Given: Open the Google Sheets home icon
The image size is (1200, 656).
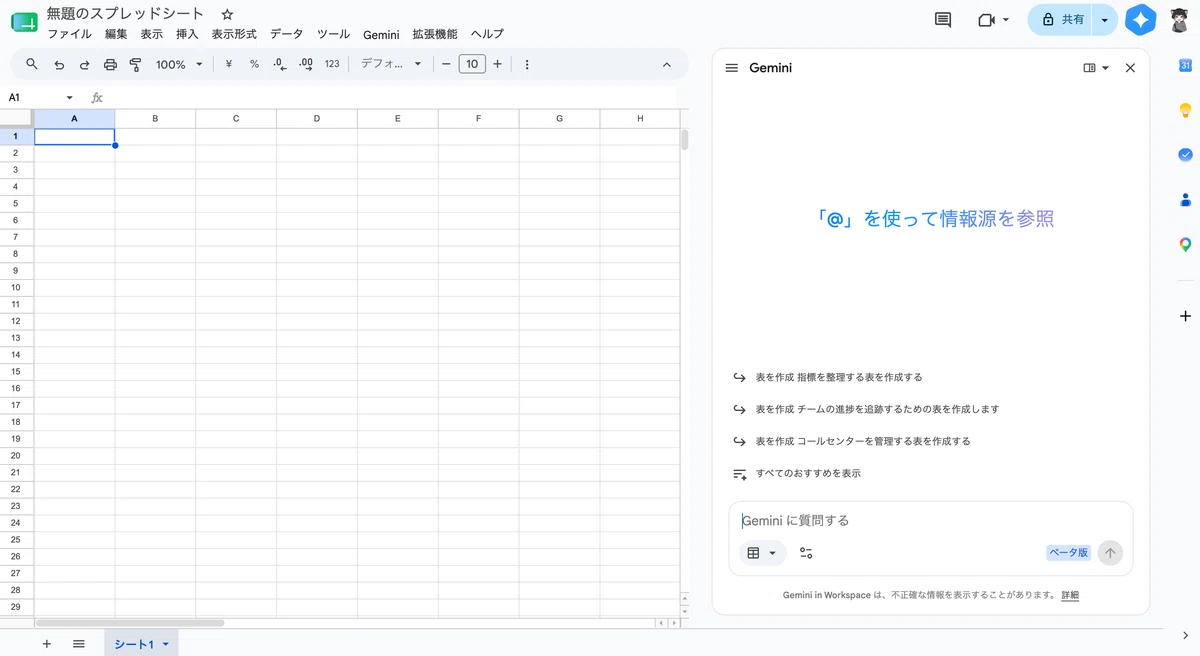Looking at the screenshot, I should coord(24,22).
